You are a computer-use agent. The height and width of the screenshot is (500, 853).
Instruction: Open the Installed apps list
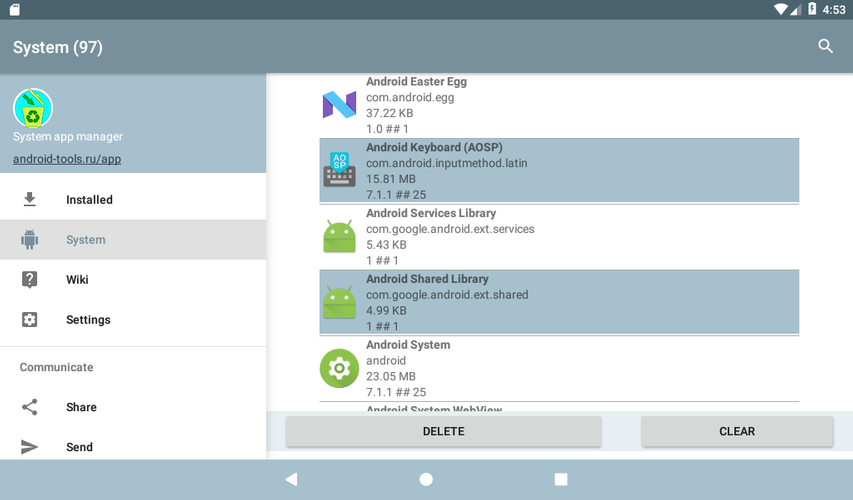coord(133,200)
